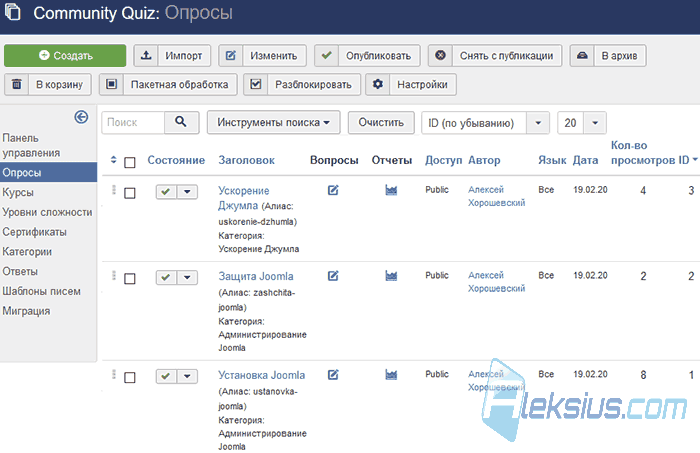Viewport: 700px width, 453px height.
Task: Sort by Доступ column header
Action: (x=443, y=160)
